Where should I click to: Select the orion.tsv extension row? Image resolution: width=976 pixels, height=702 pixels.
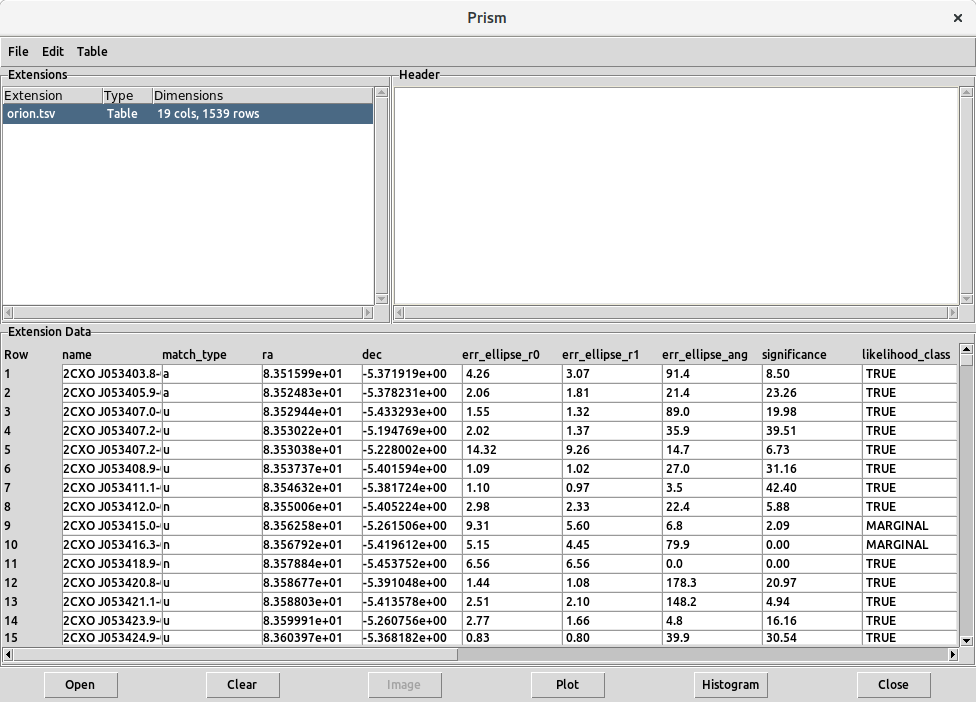click(187, 114)
